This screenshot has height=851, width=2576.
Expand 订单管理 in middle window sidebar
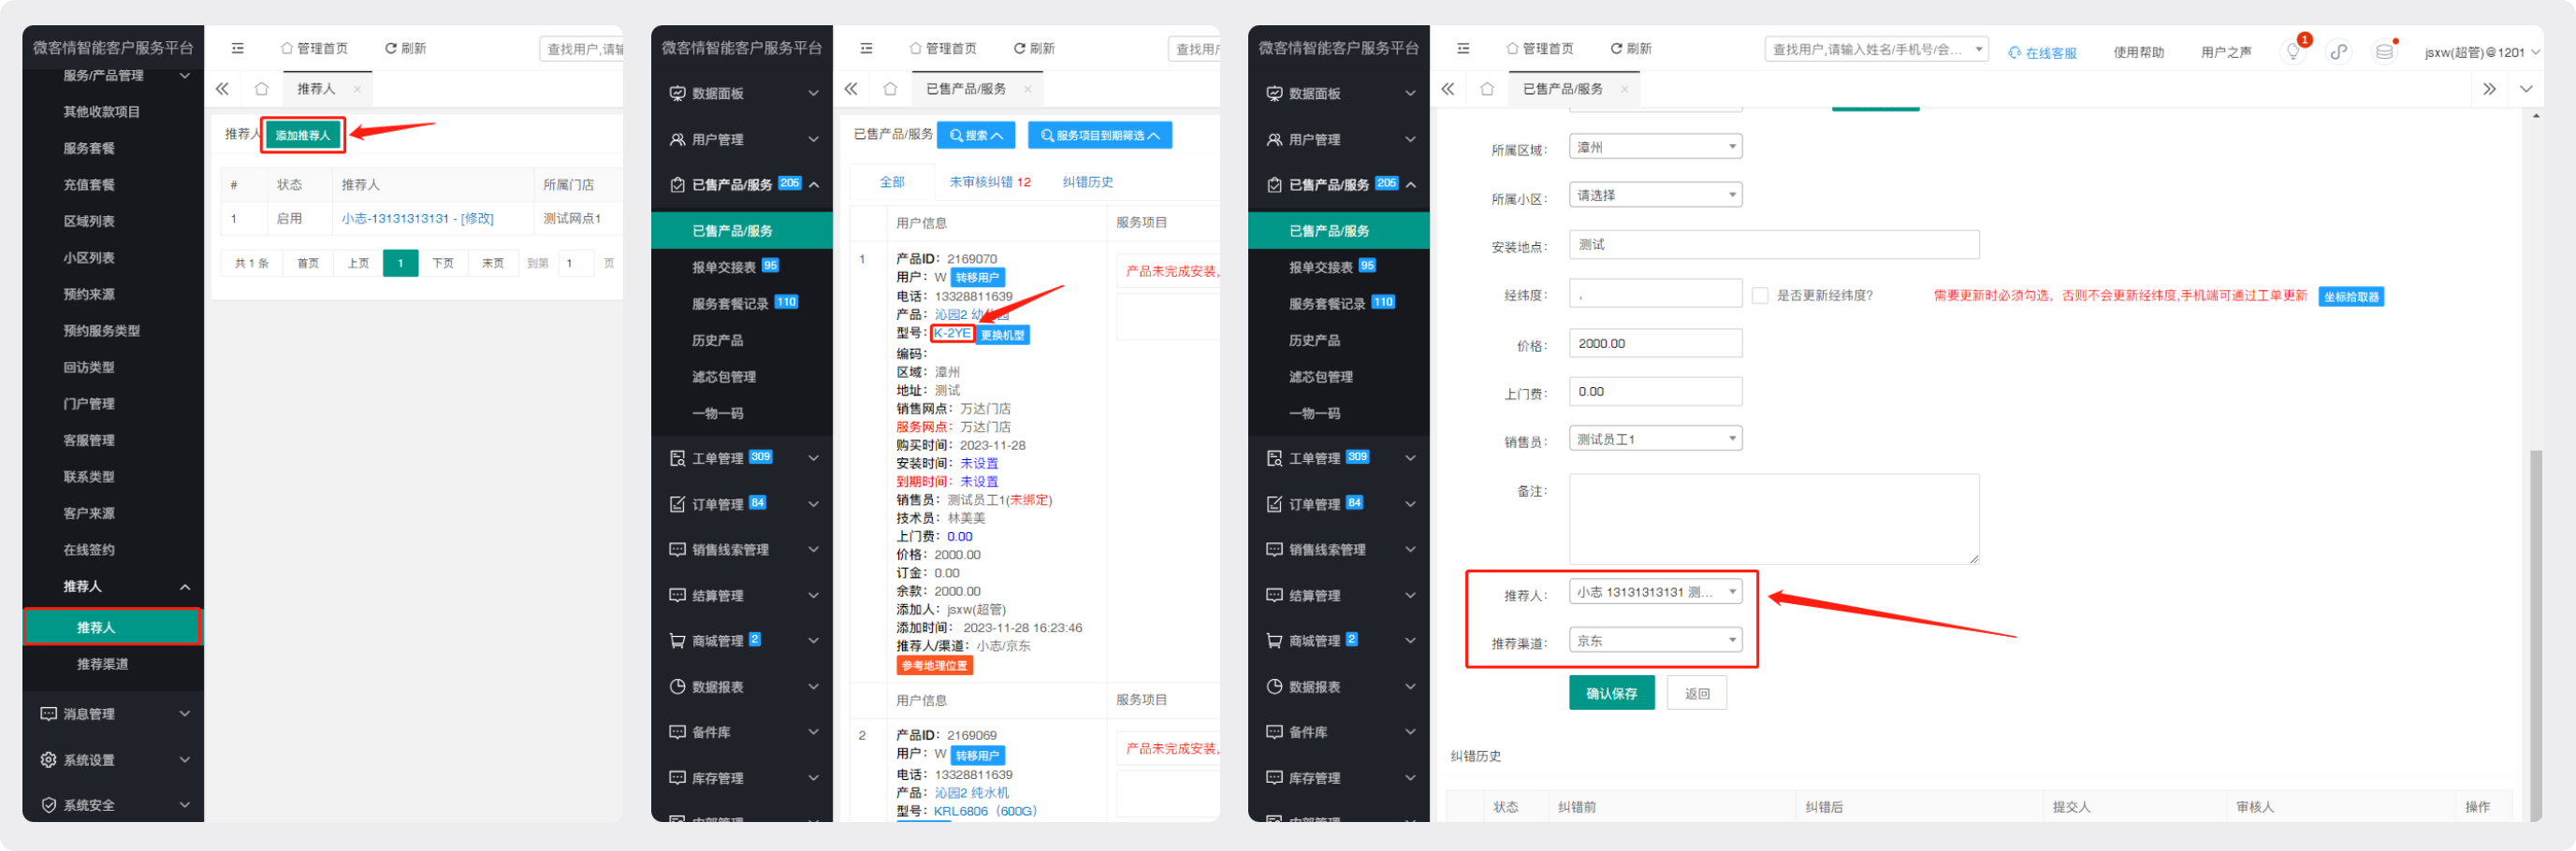click(x=742, y=504)
